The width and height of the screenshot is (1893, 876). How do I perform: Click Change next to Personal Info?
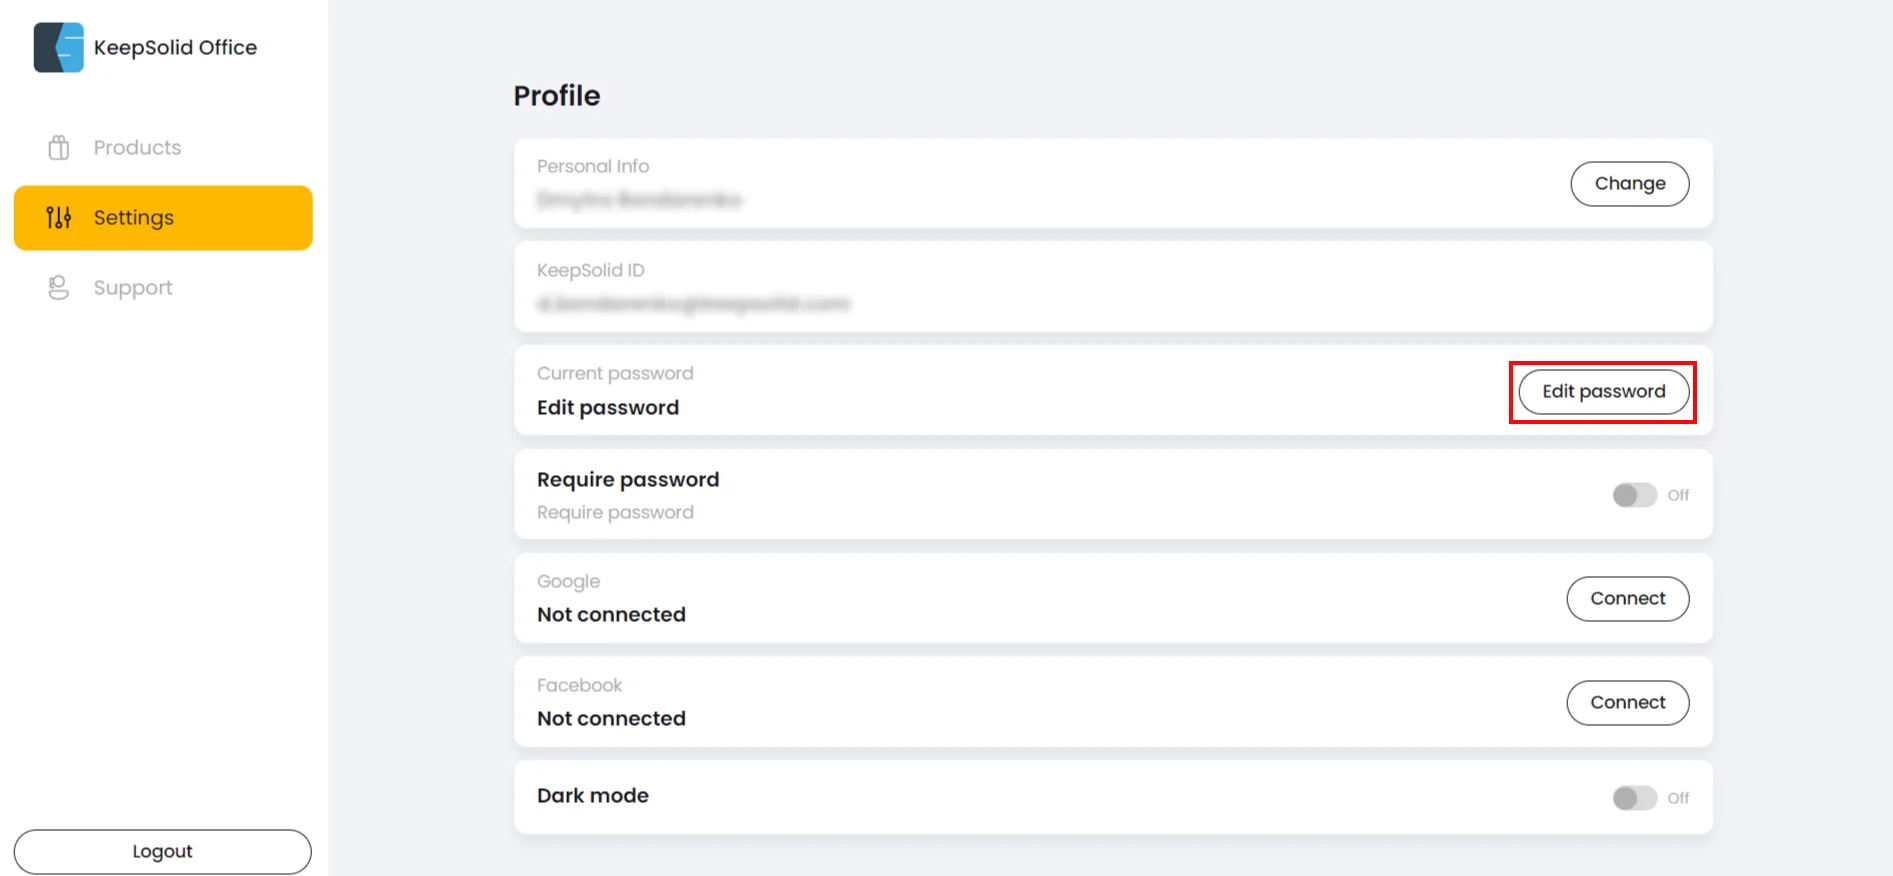[1629, 184]
